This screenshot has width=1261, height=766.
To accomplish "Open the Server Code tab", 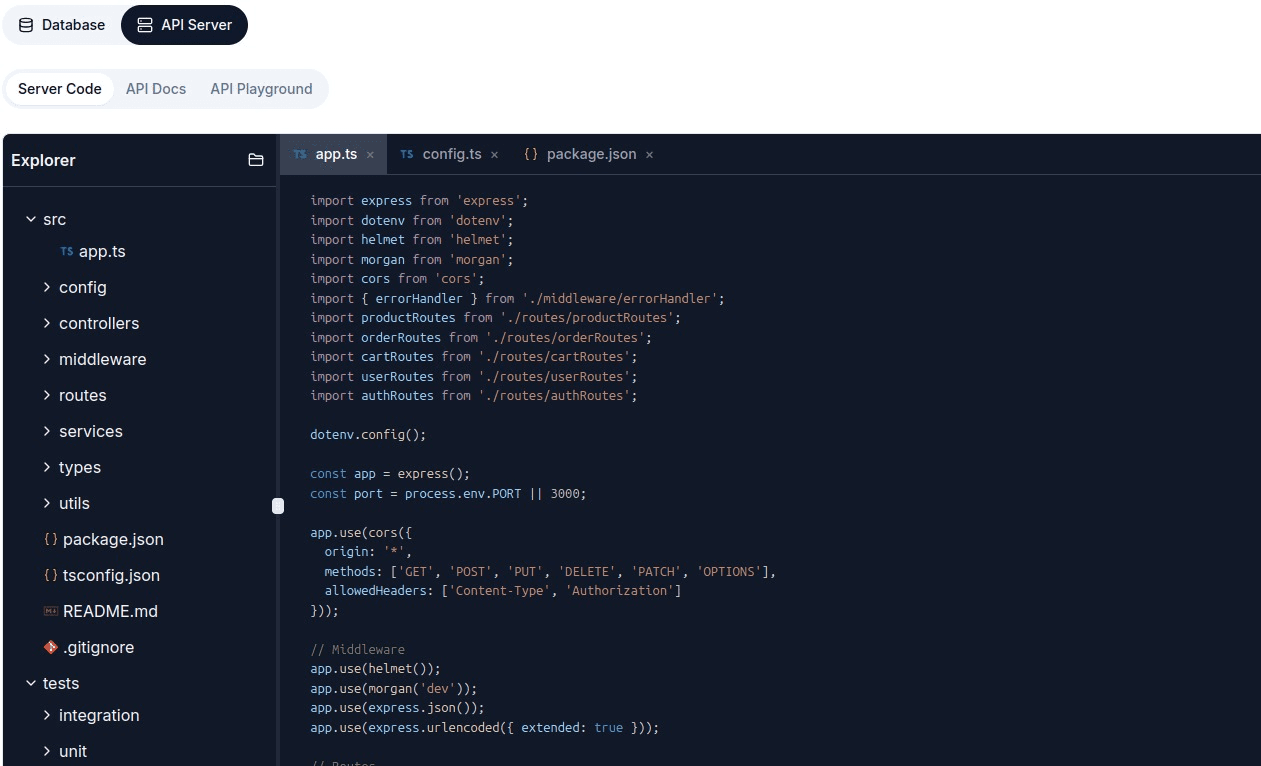I will (x=60, y=89).
